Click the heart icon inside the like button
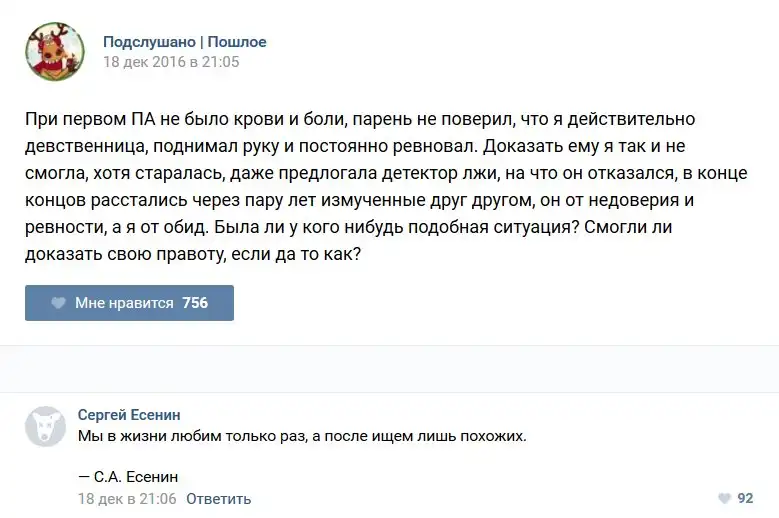779x518 pixels. [59, 303]
